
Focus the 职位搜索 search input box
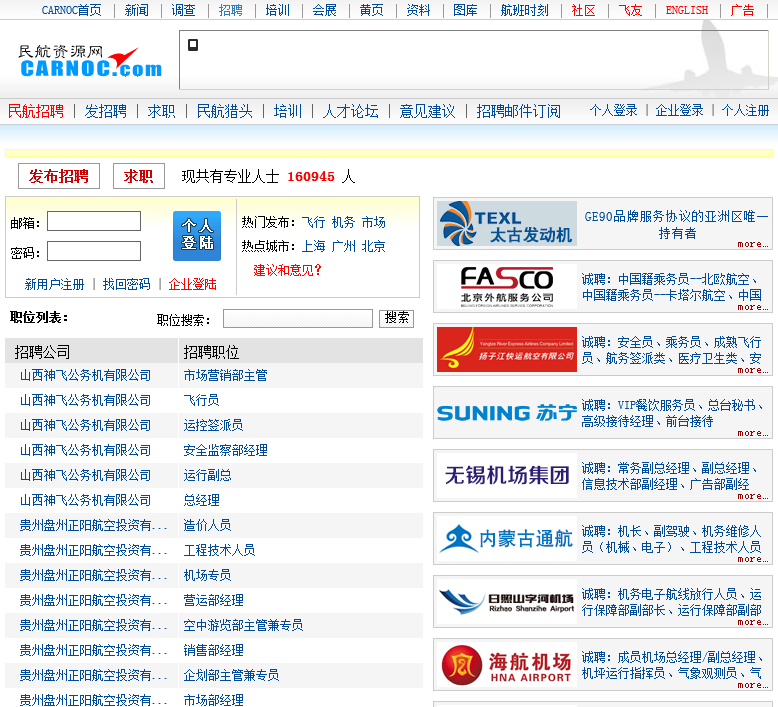(x=298, y=319)
